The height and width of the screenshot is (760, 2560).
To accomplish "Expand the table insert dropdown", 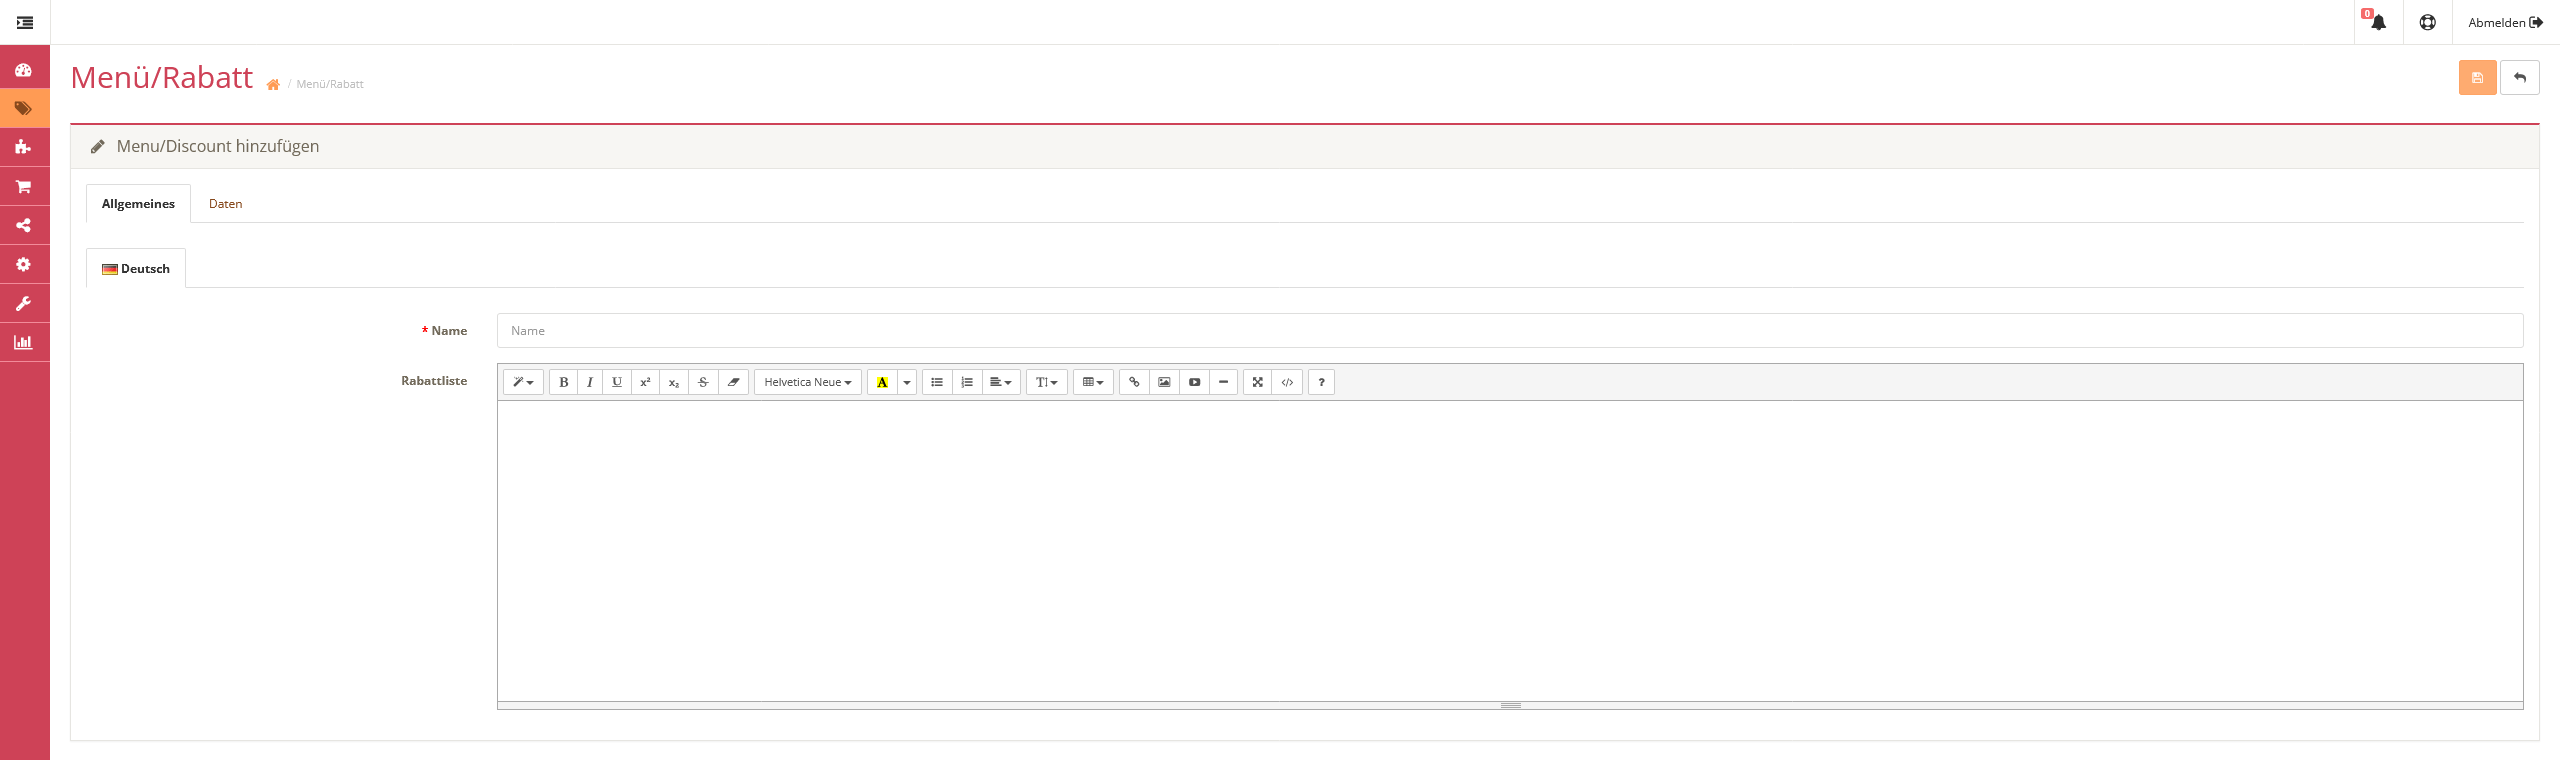I will tap(1093, 382).
